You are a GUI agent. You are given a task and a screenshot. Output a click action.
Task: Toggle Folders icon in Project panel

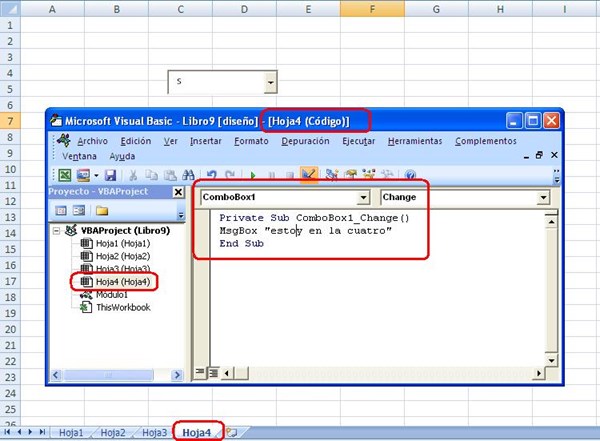102,211
